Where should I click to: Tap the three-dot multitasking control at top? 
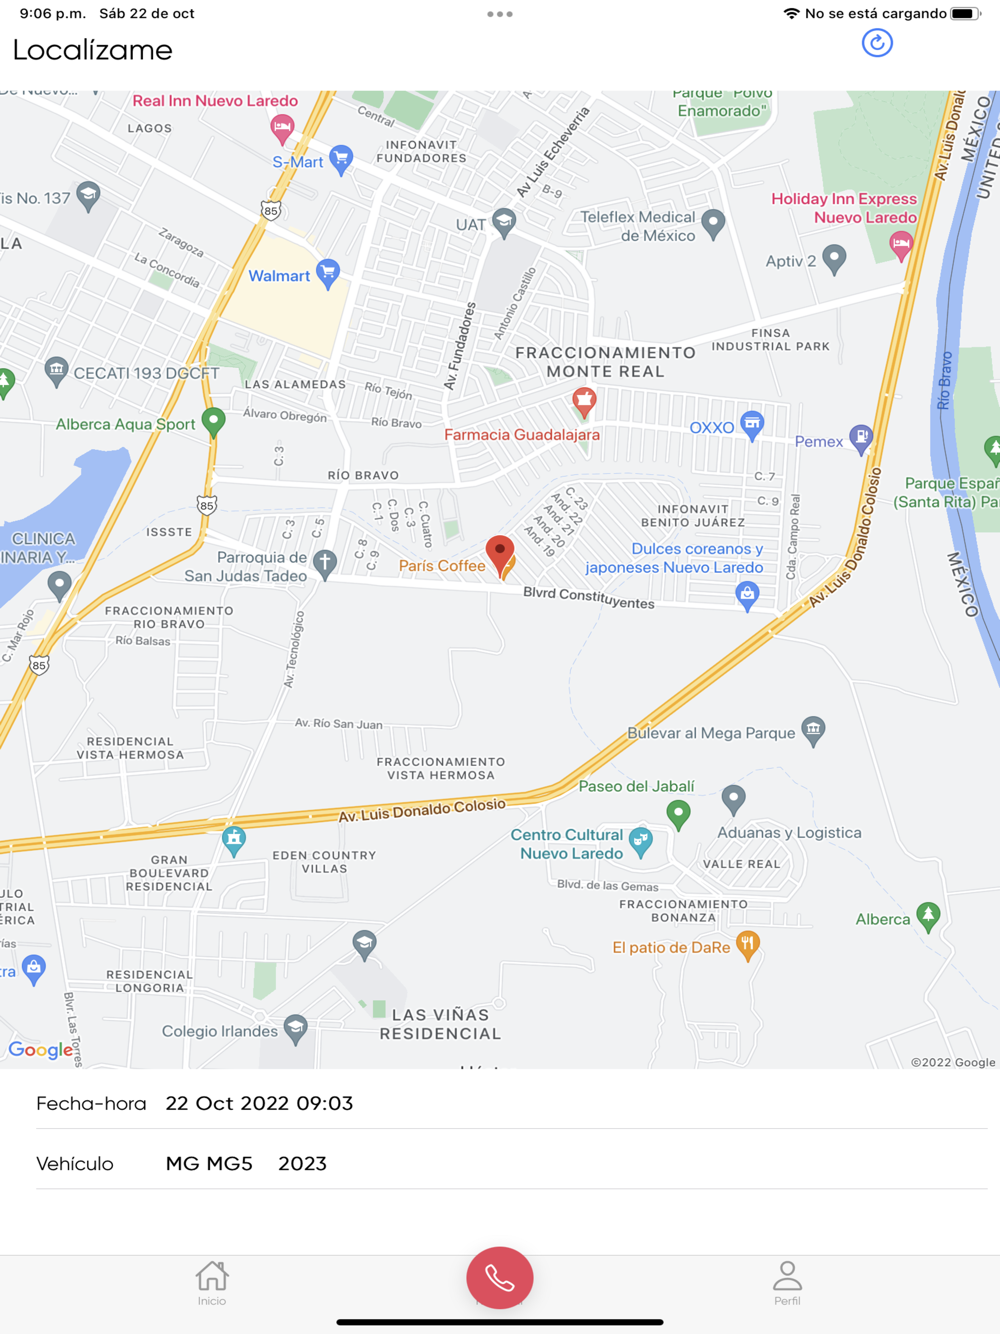click(x=500, y=14)
